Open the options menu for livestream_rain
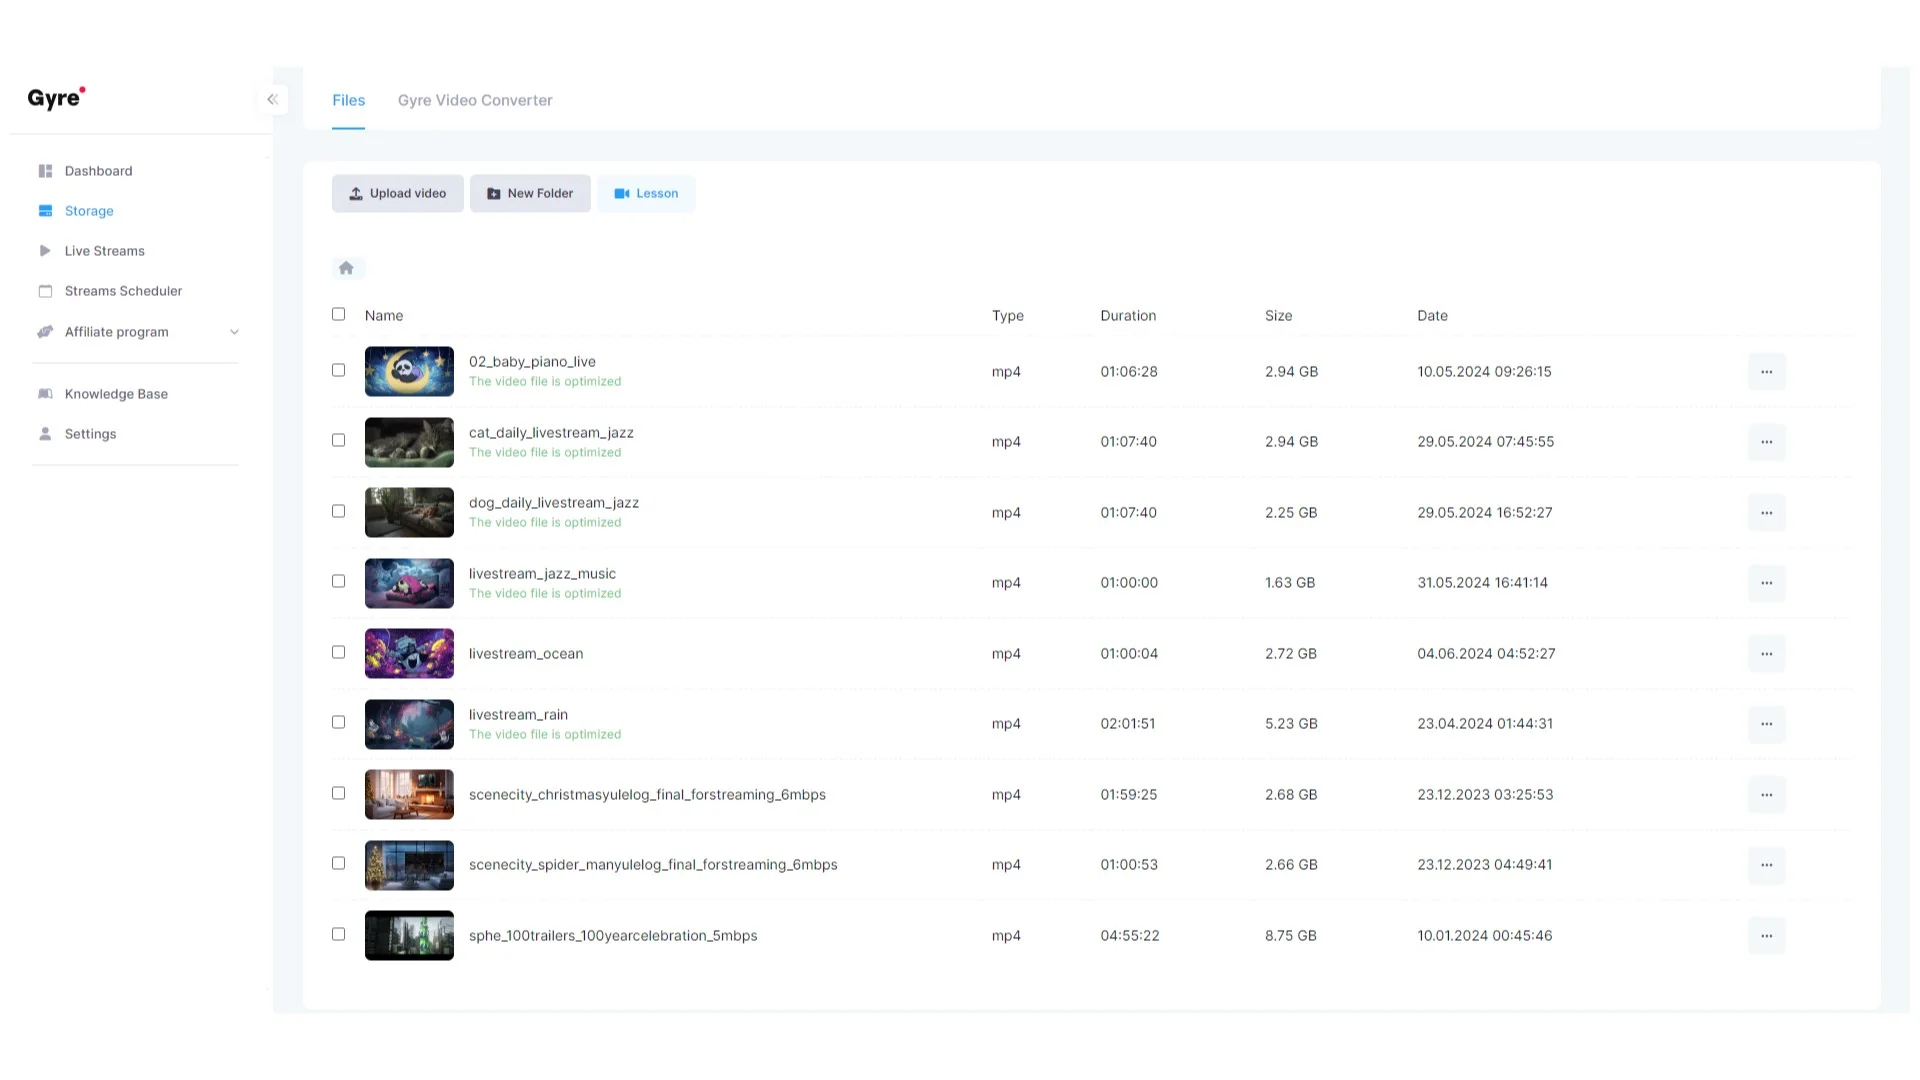1920x1080 pixels. click(1767, 724)
